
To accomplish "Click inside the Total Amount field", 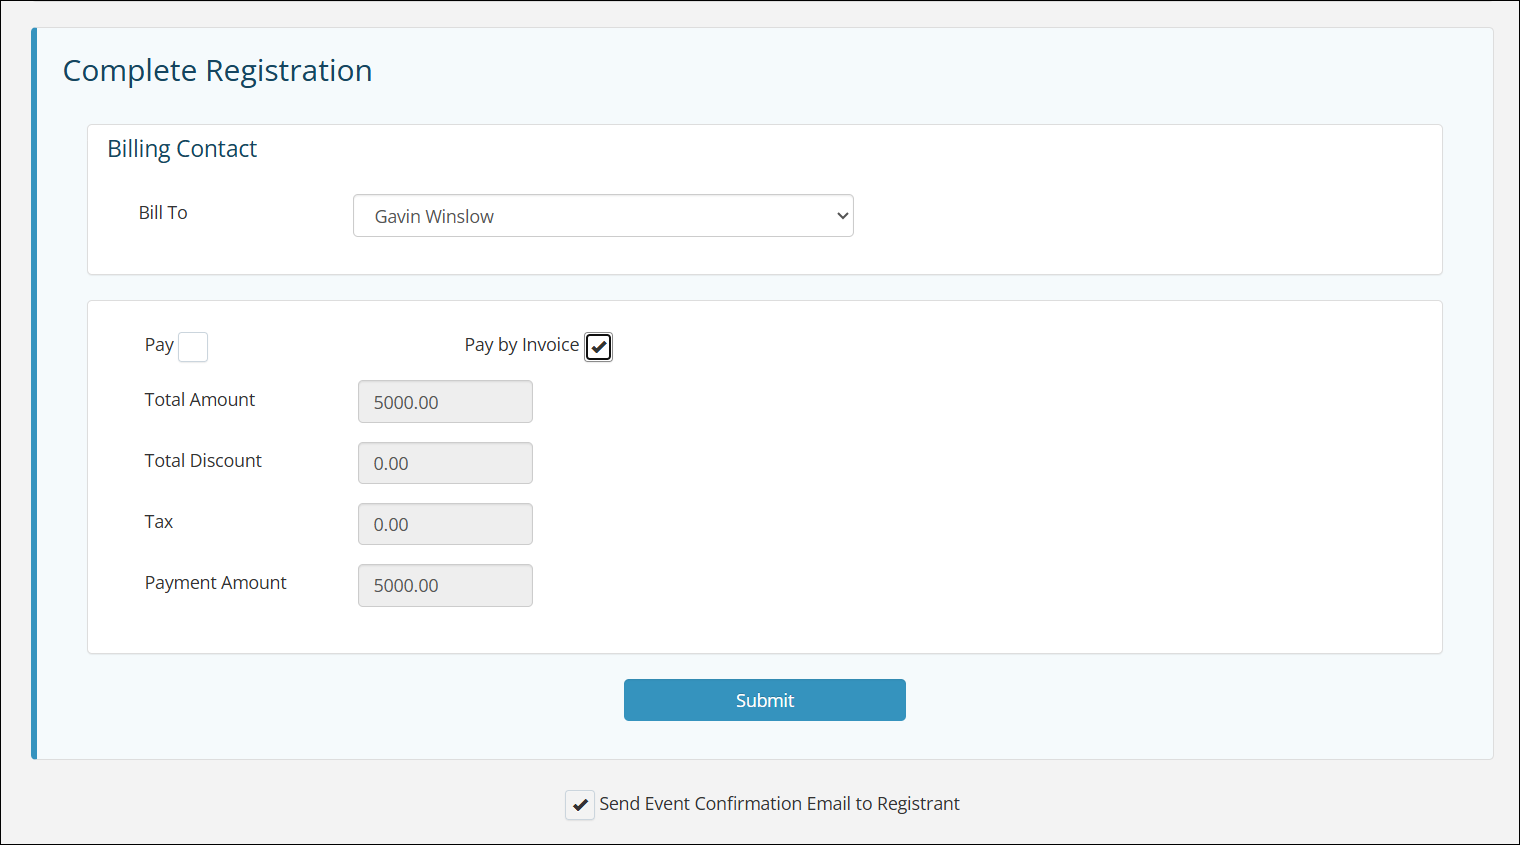I will tap(444, 401).
